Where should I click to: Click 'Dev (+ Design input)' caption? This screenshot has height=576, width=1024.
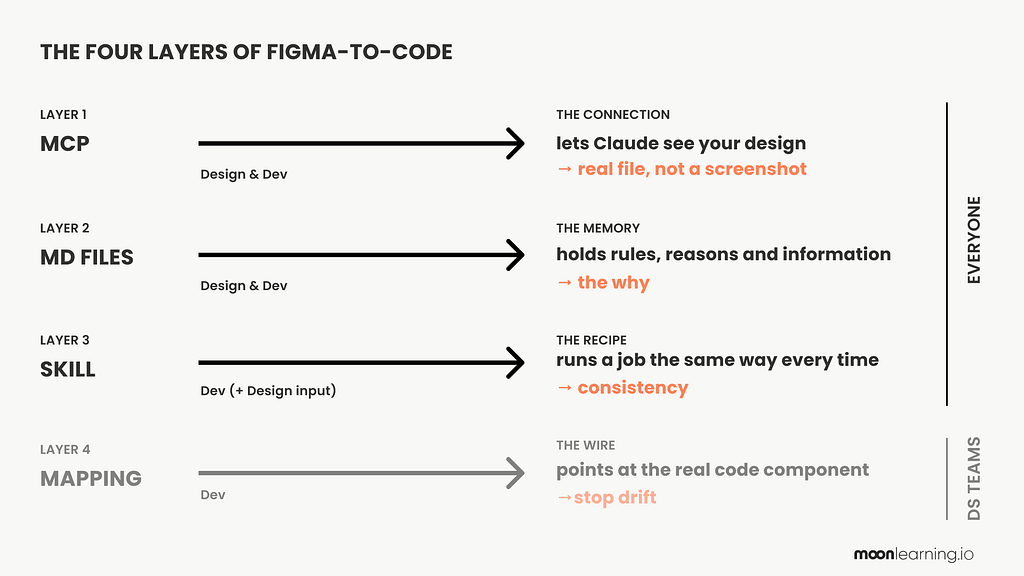pyautogui.click(x=268, y=391)
